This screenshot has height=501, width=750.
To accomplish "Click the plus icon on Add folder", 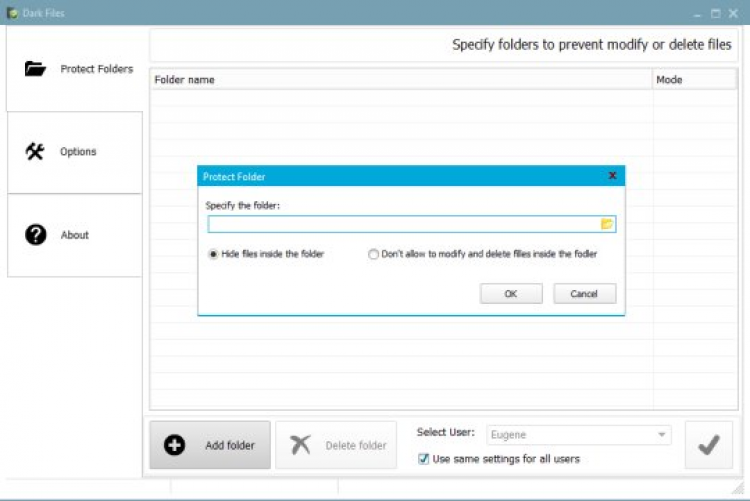I will point(175,445).
